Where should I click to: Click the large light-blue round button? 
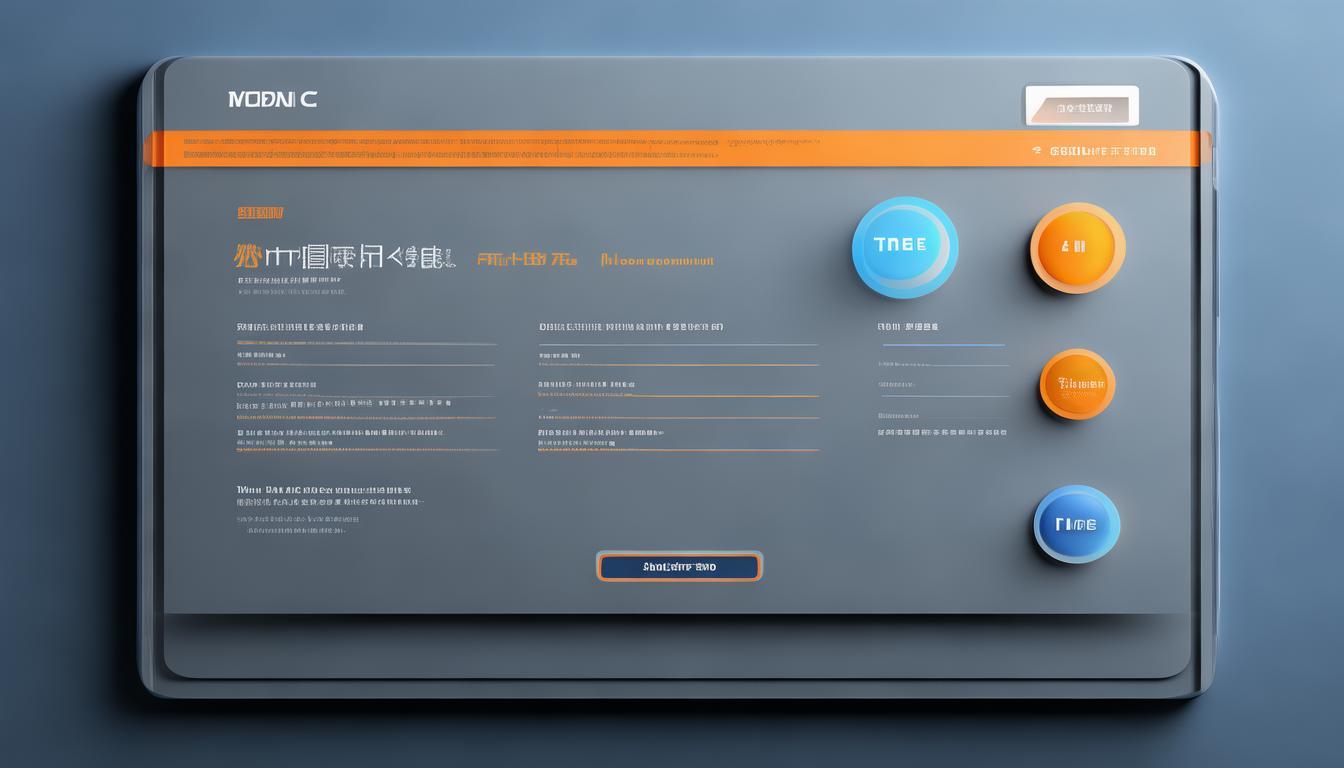click(904, 247)
